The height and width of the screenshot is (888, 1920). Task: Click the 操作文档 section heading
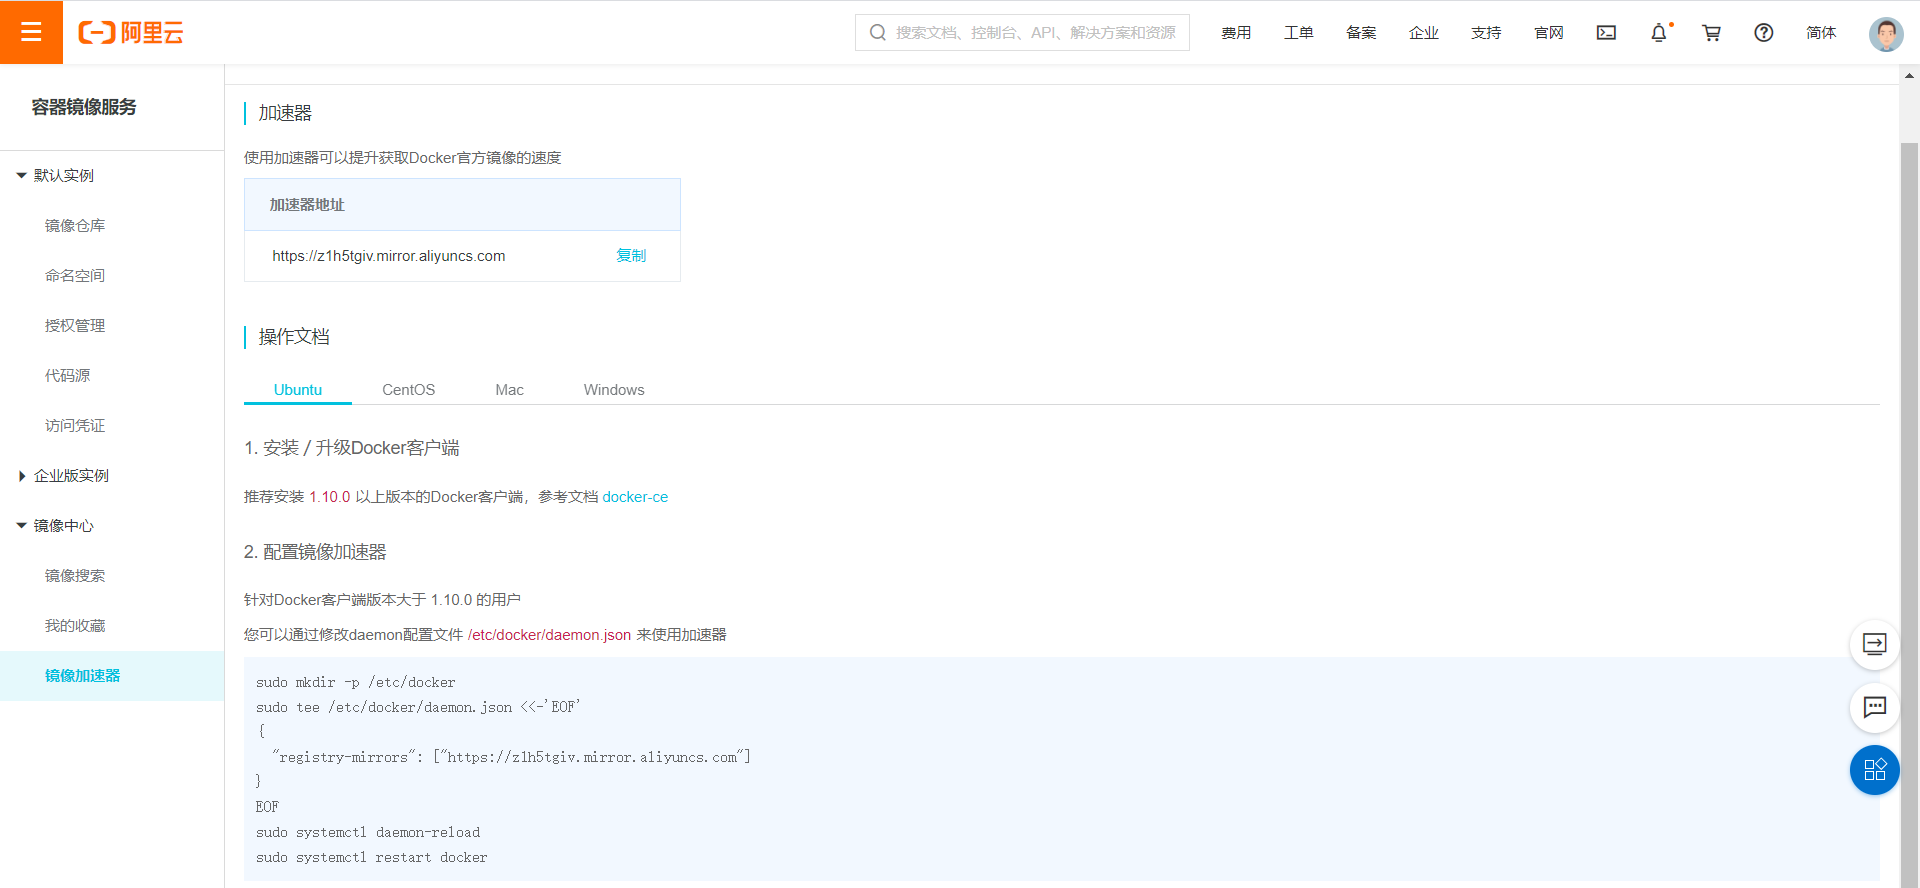coord(294,337)
